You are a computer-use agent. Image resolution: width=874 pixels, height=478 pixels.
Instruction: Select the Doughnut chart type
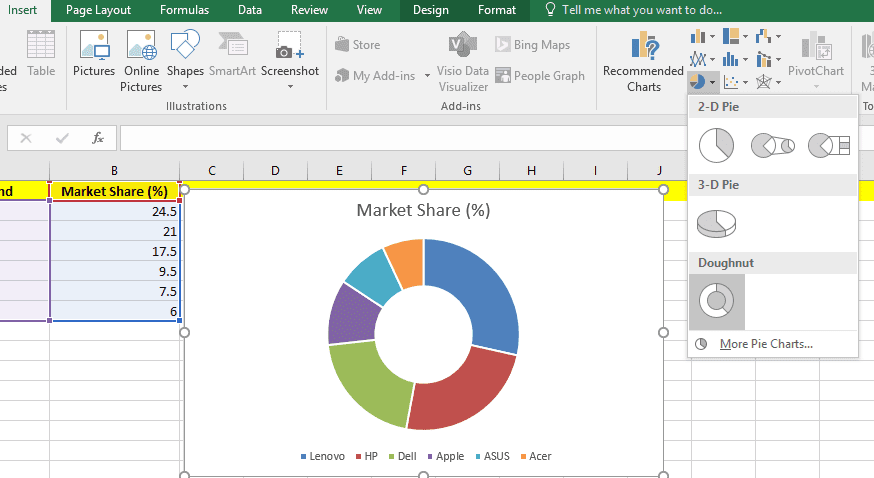point(716,301)
